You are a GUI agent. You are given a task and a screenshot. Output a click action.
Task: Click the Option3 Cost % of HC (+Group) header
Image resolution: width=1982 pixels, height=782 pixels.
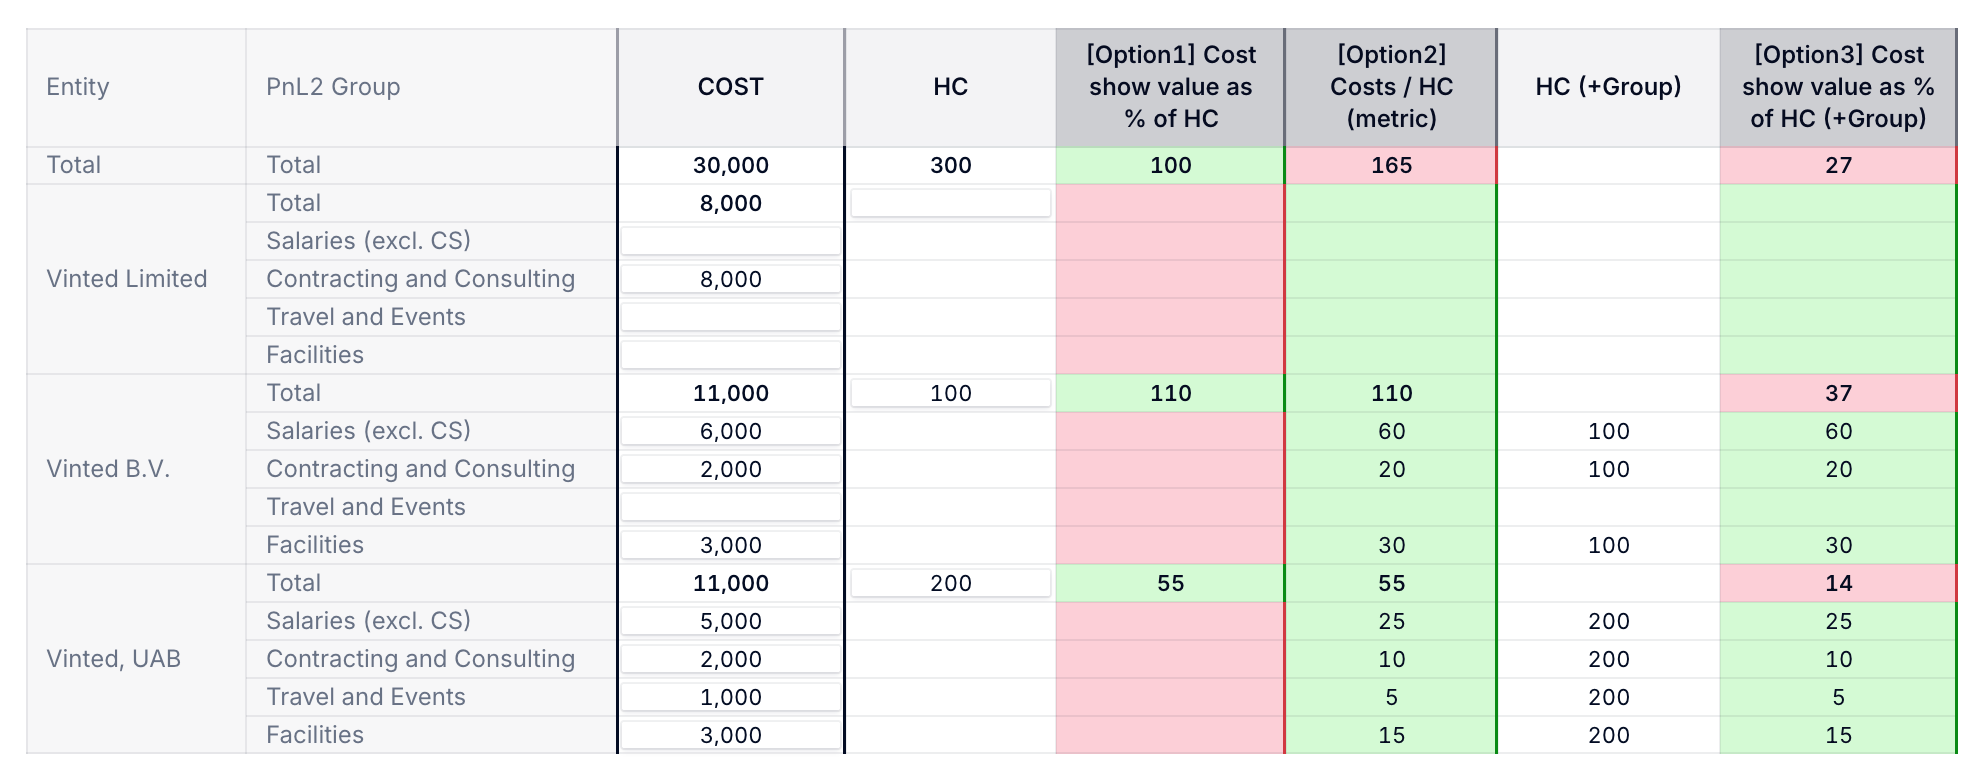1838,87
